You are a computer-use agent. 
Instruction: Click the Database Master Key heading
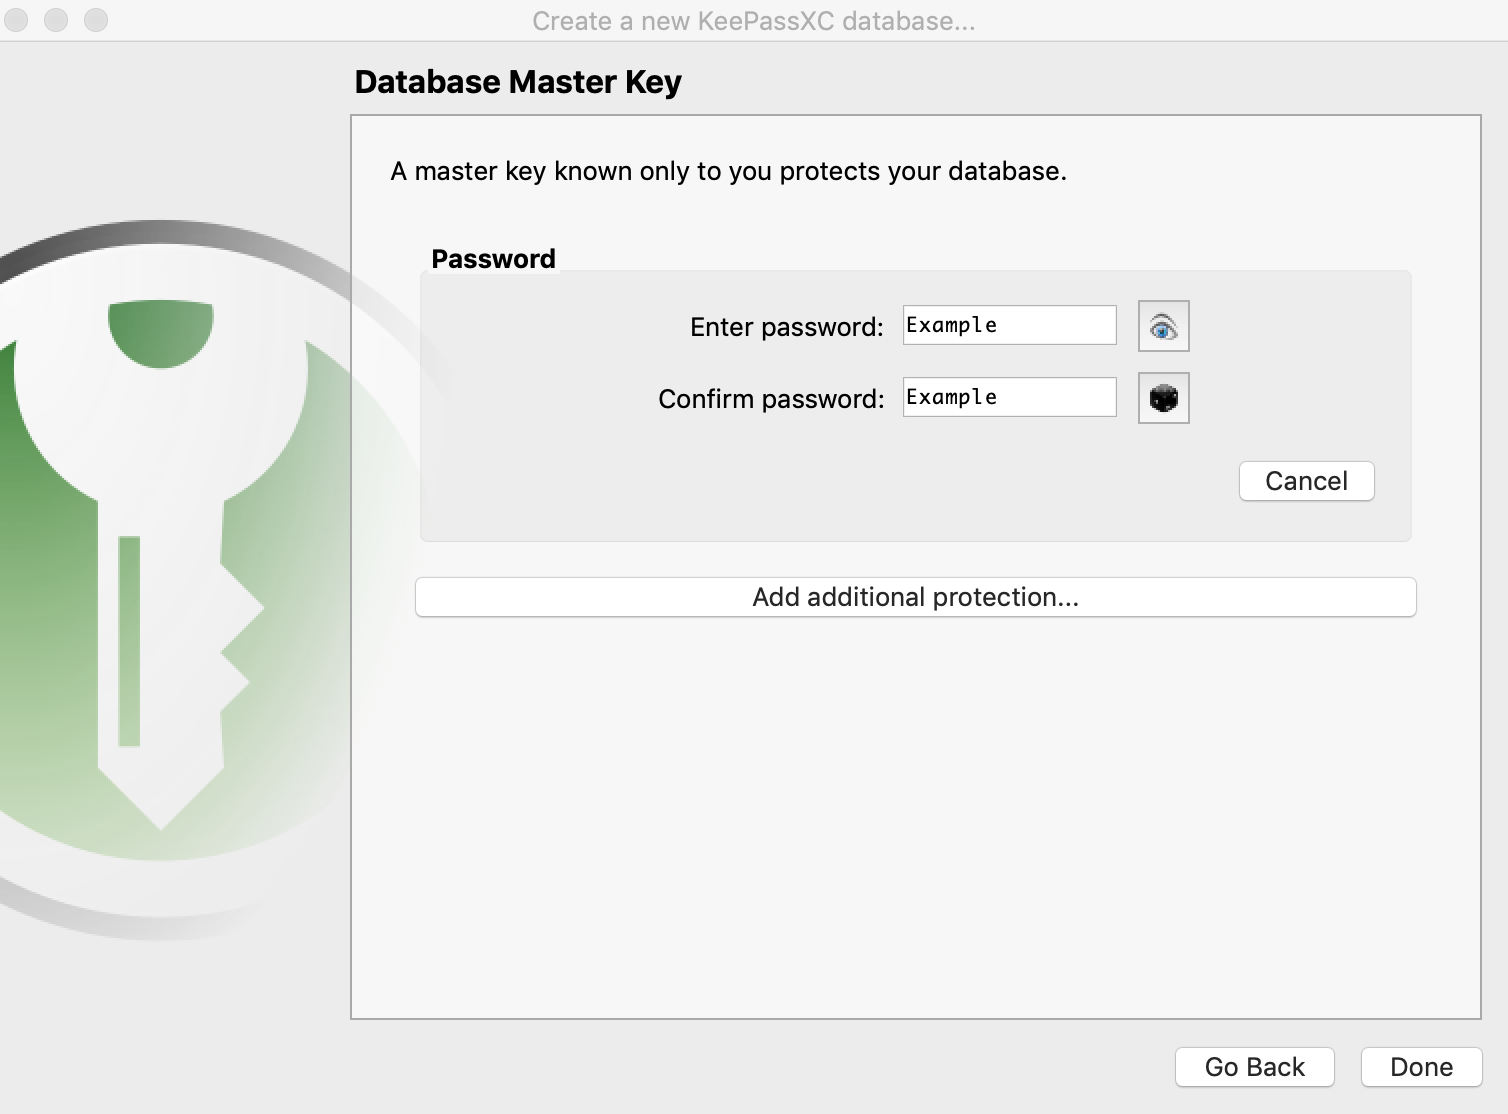click(518, 82)
